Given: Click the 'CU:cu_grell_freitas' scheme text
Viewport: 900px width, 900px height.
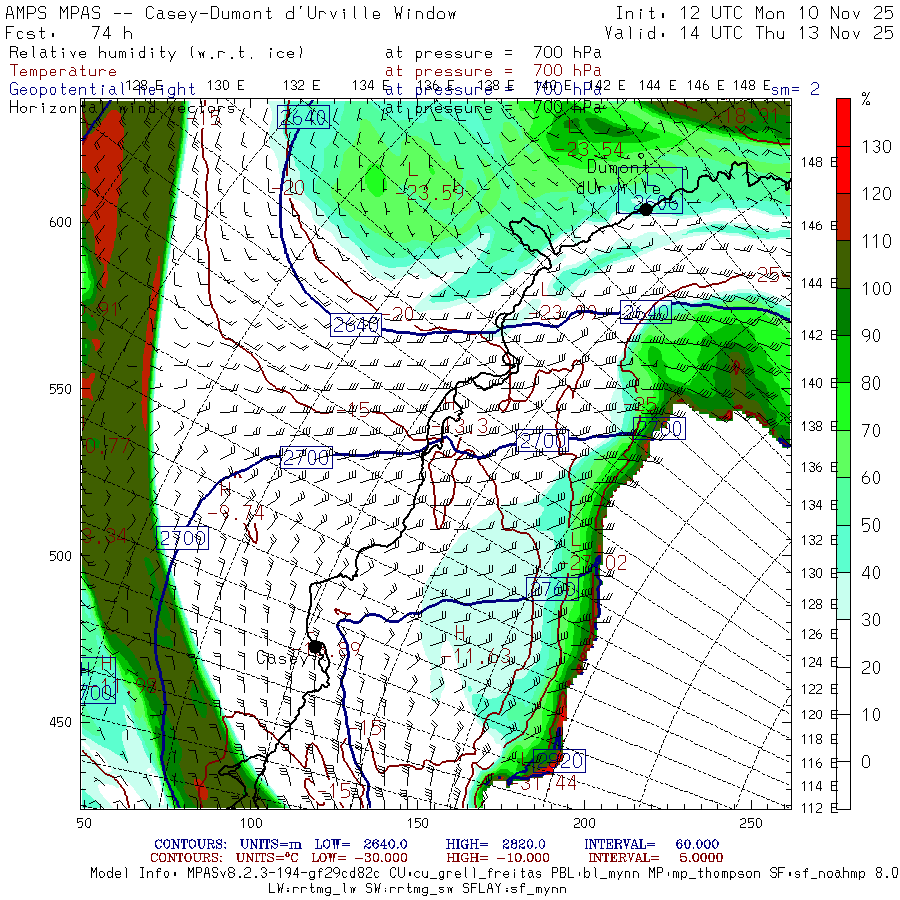Looking at the screenshot, I should (465, 874).
